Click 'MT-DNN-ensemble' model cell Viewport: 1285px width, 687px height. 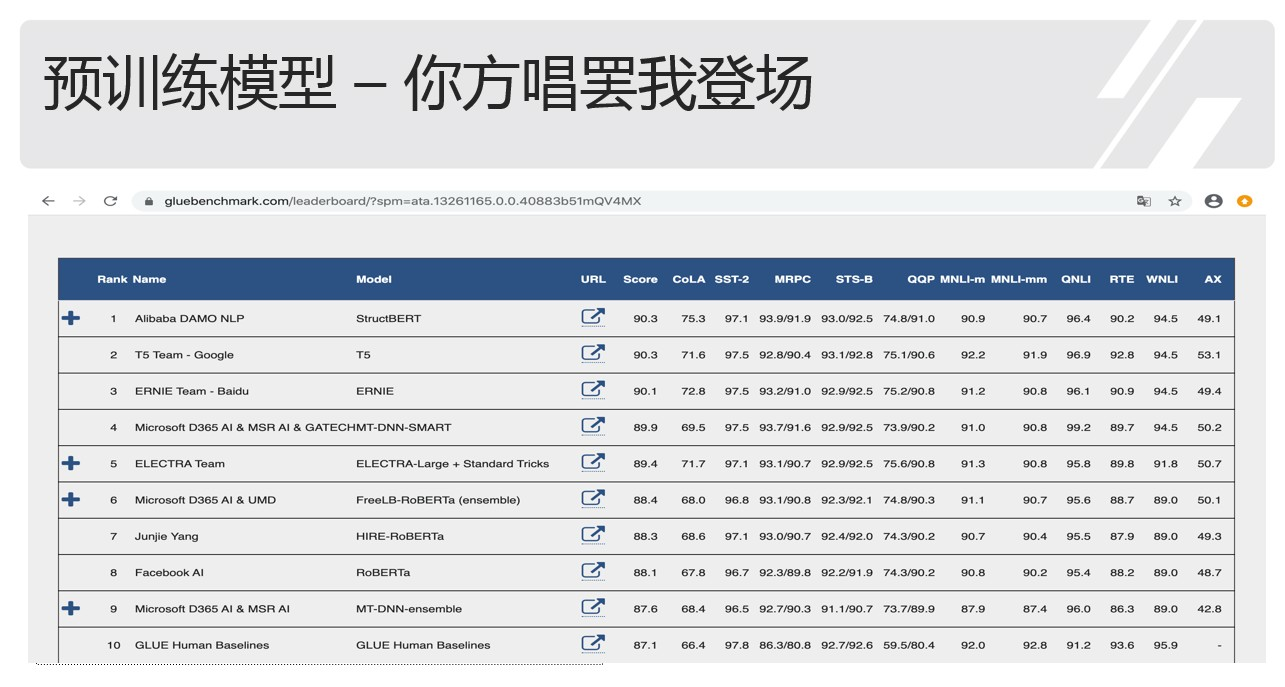(x=409, y=609)
